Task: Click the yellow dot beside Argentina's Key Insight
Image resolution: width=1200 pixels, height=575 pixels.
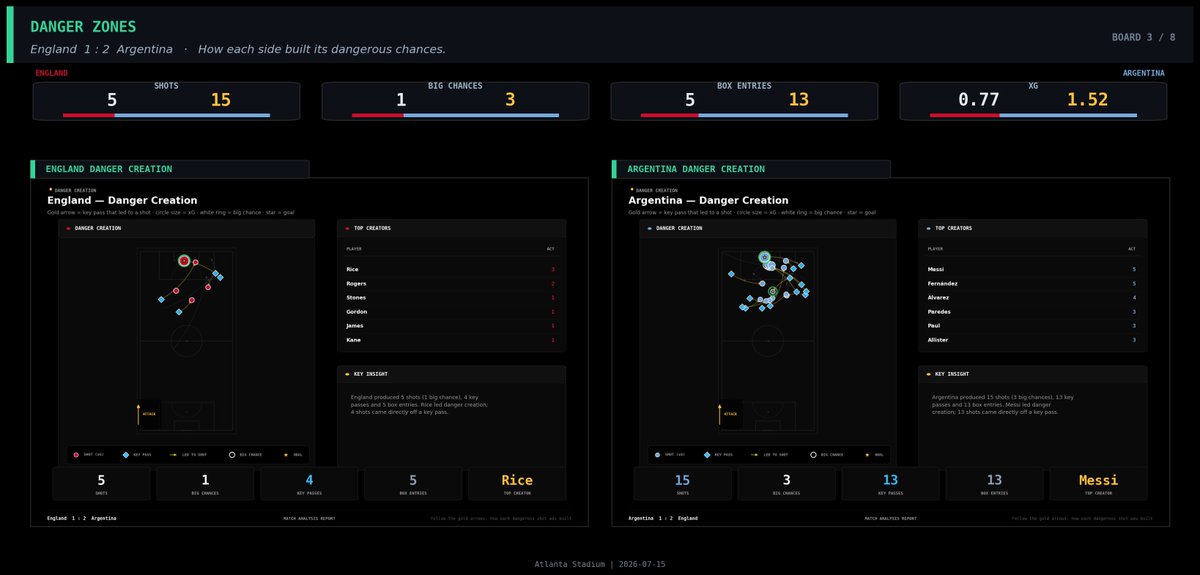Action: coord(928,374)
